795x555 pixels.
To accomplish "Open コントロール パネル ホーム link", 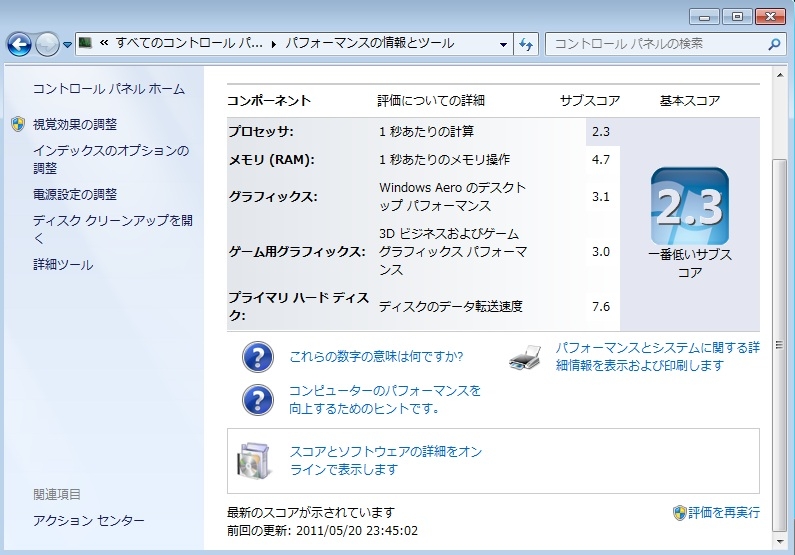I will (109, 89).
